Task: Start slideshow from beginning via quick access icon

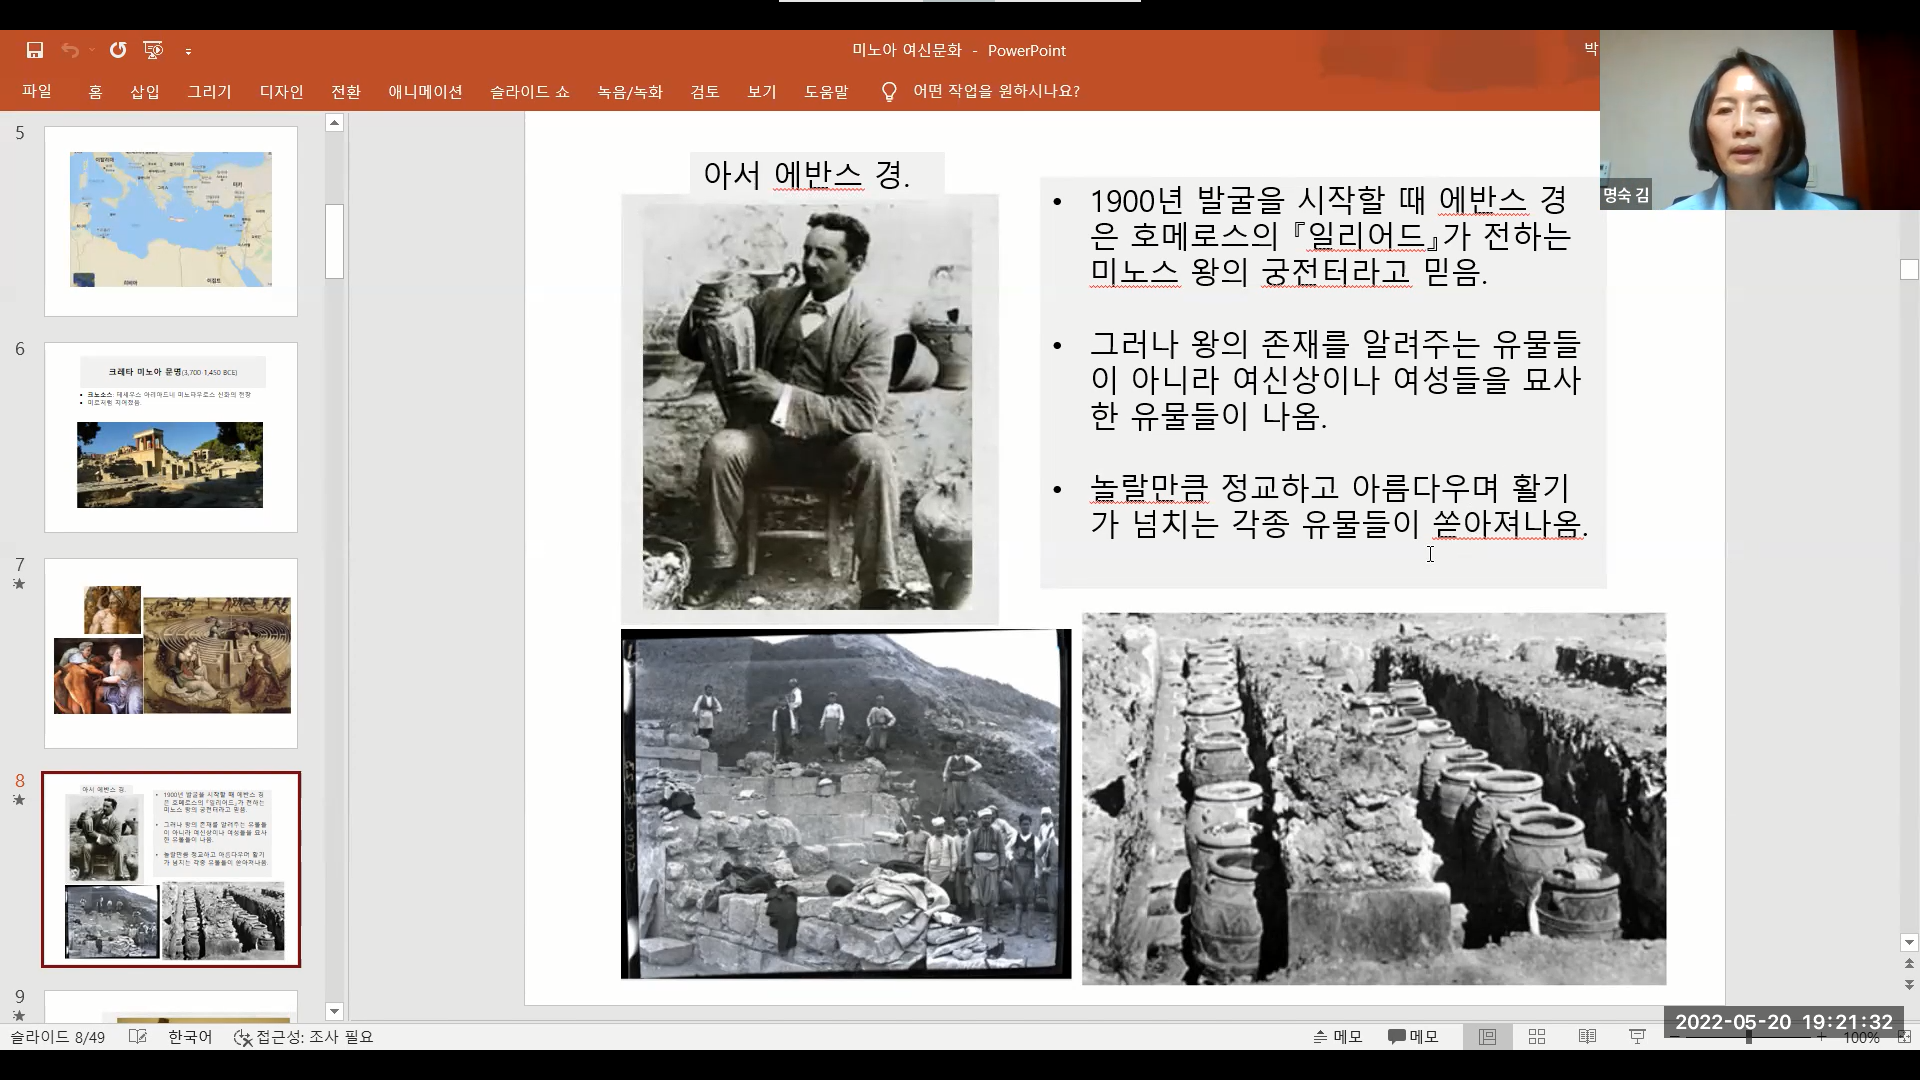Action: click(x=153, y=50)
